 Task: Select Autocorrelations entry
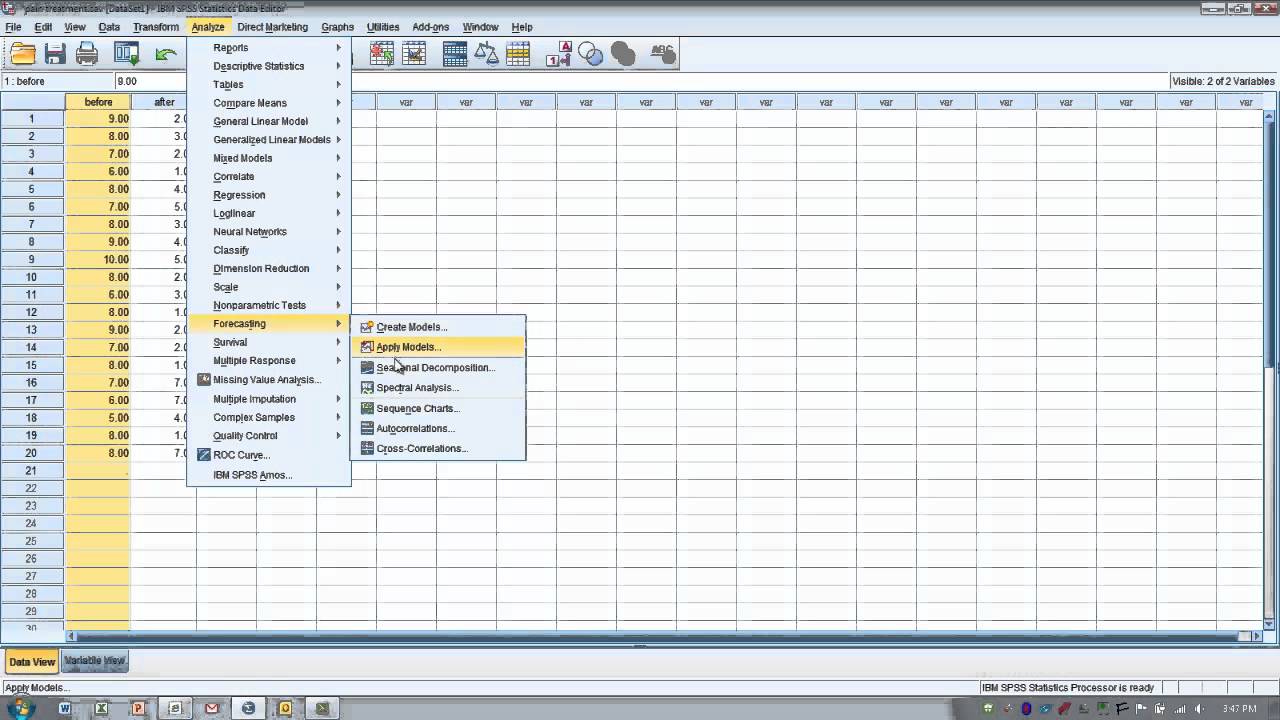(x=438, y=428)
